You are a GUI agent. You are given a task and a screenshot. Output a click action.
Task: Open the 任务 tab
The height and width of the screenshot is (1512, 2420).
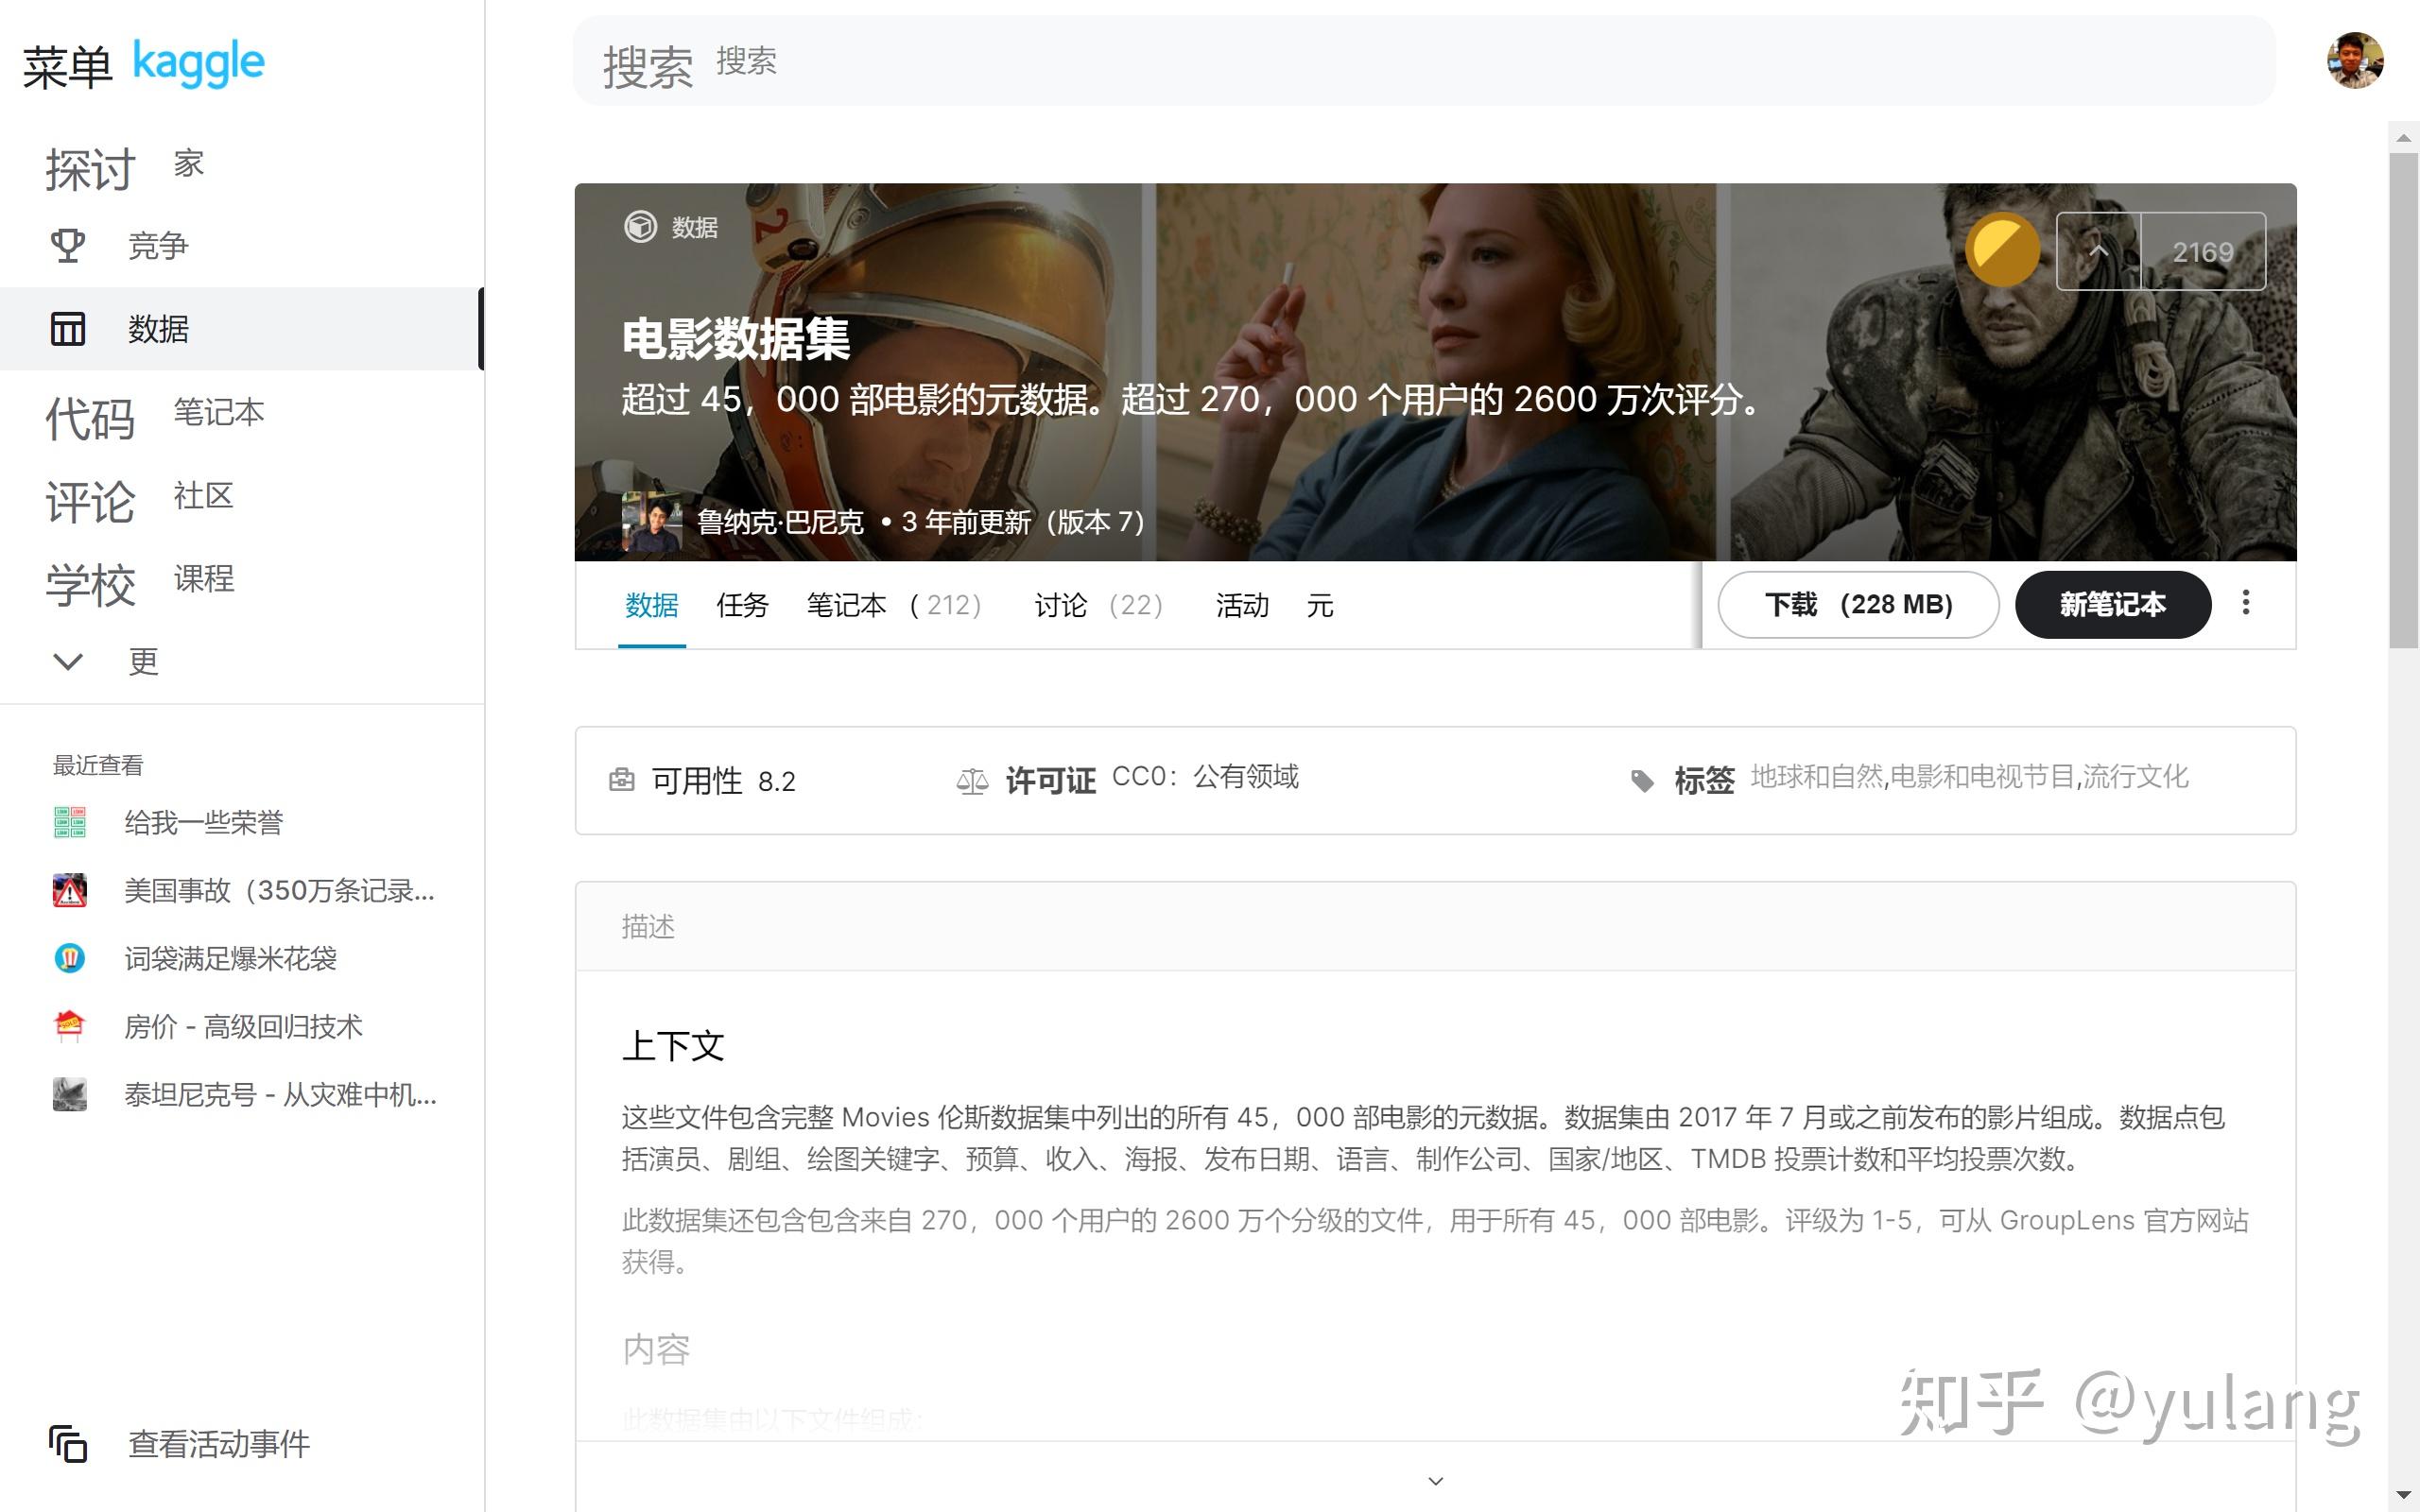[742, 605]
